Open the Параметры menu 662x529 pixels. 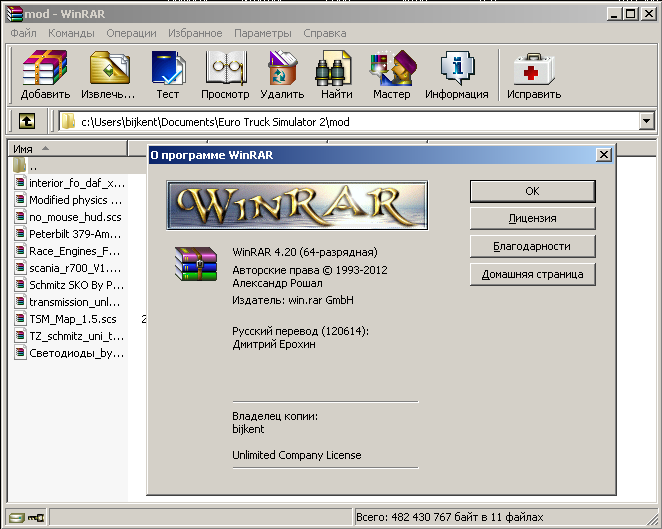point(263,33)
